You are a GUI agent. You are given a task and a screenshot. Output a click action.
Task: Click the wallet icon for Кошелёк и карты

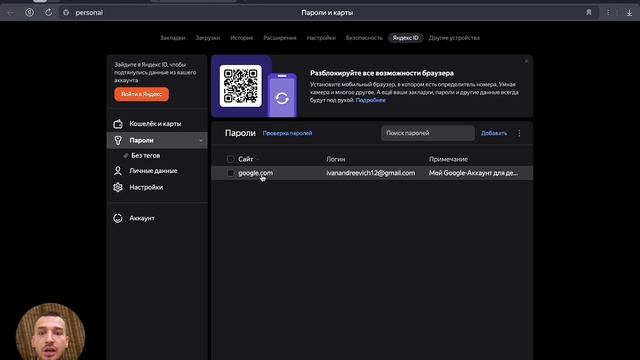click(118, 124)
